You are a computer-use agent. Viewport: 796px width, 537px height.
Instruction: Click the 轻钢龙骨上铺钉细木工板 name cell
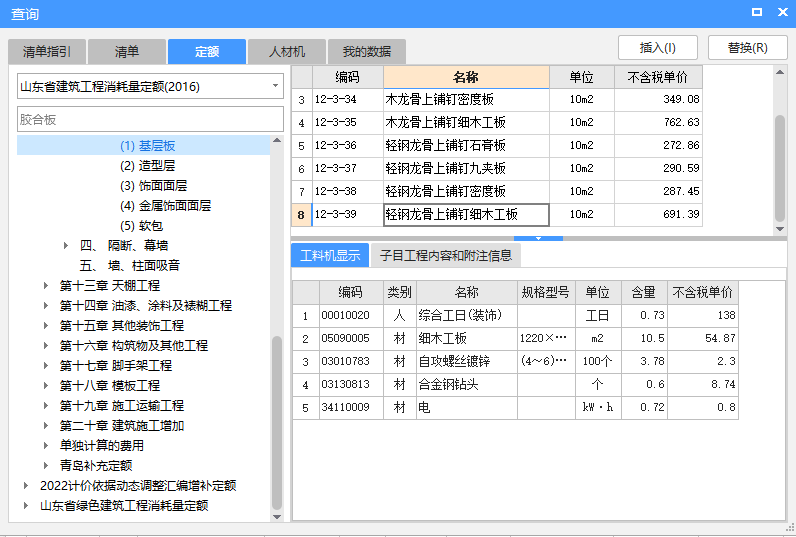(466, 214)
